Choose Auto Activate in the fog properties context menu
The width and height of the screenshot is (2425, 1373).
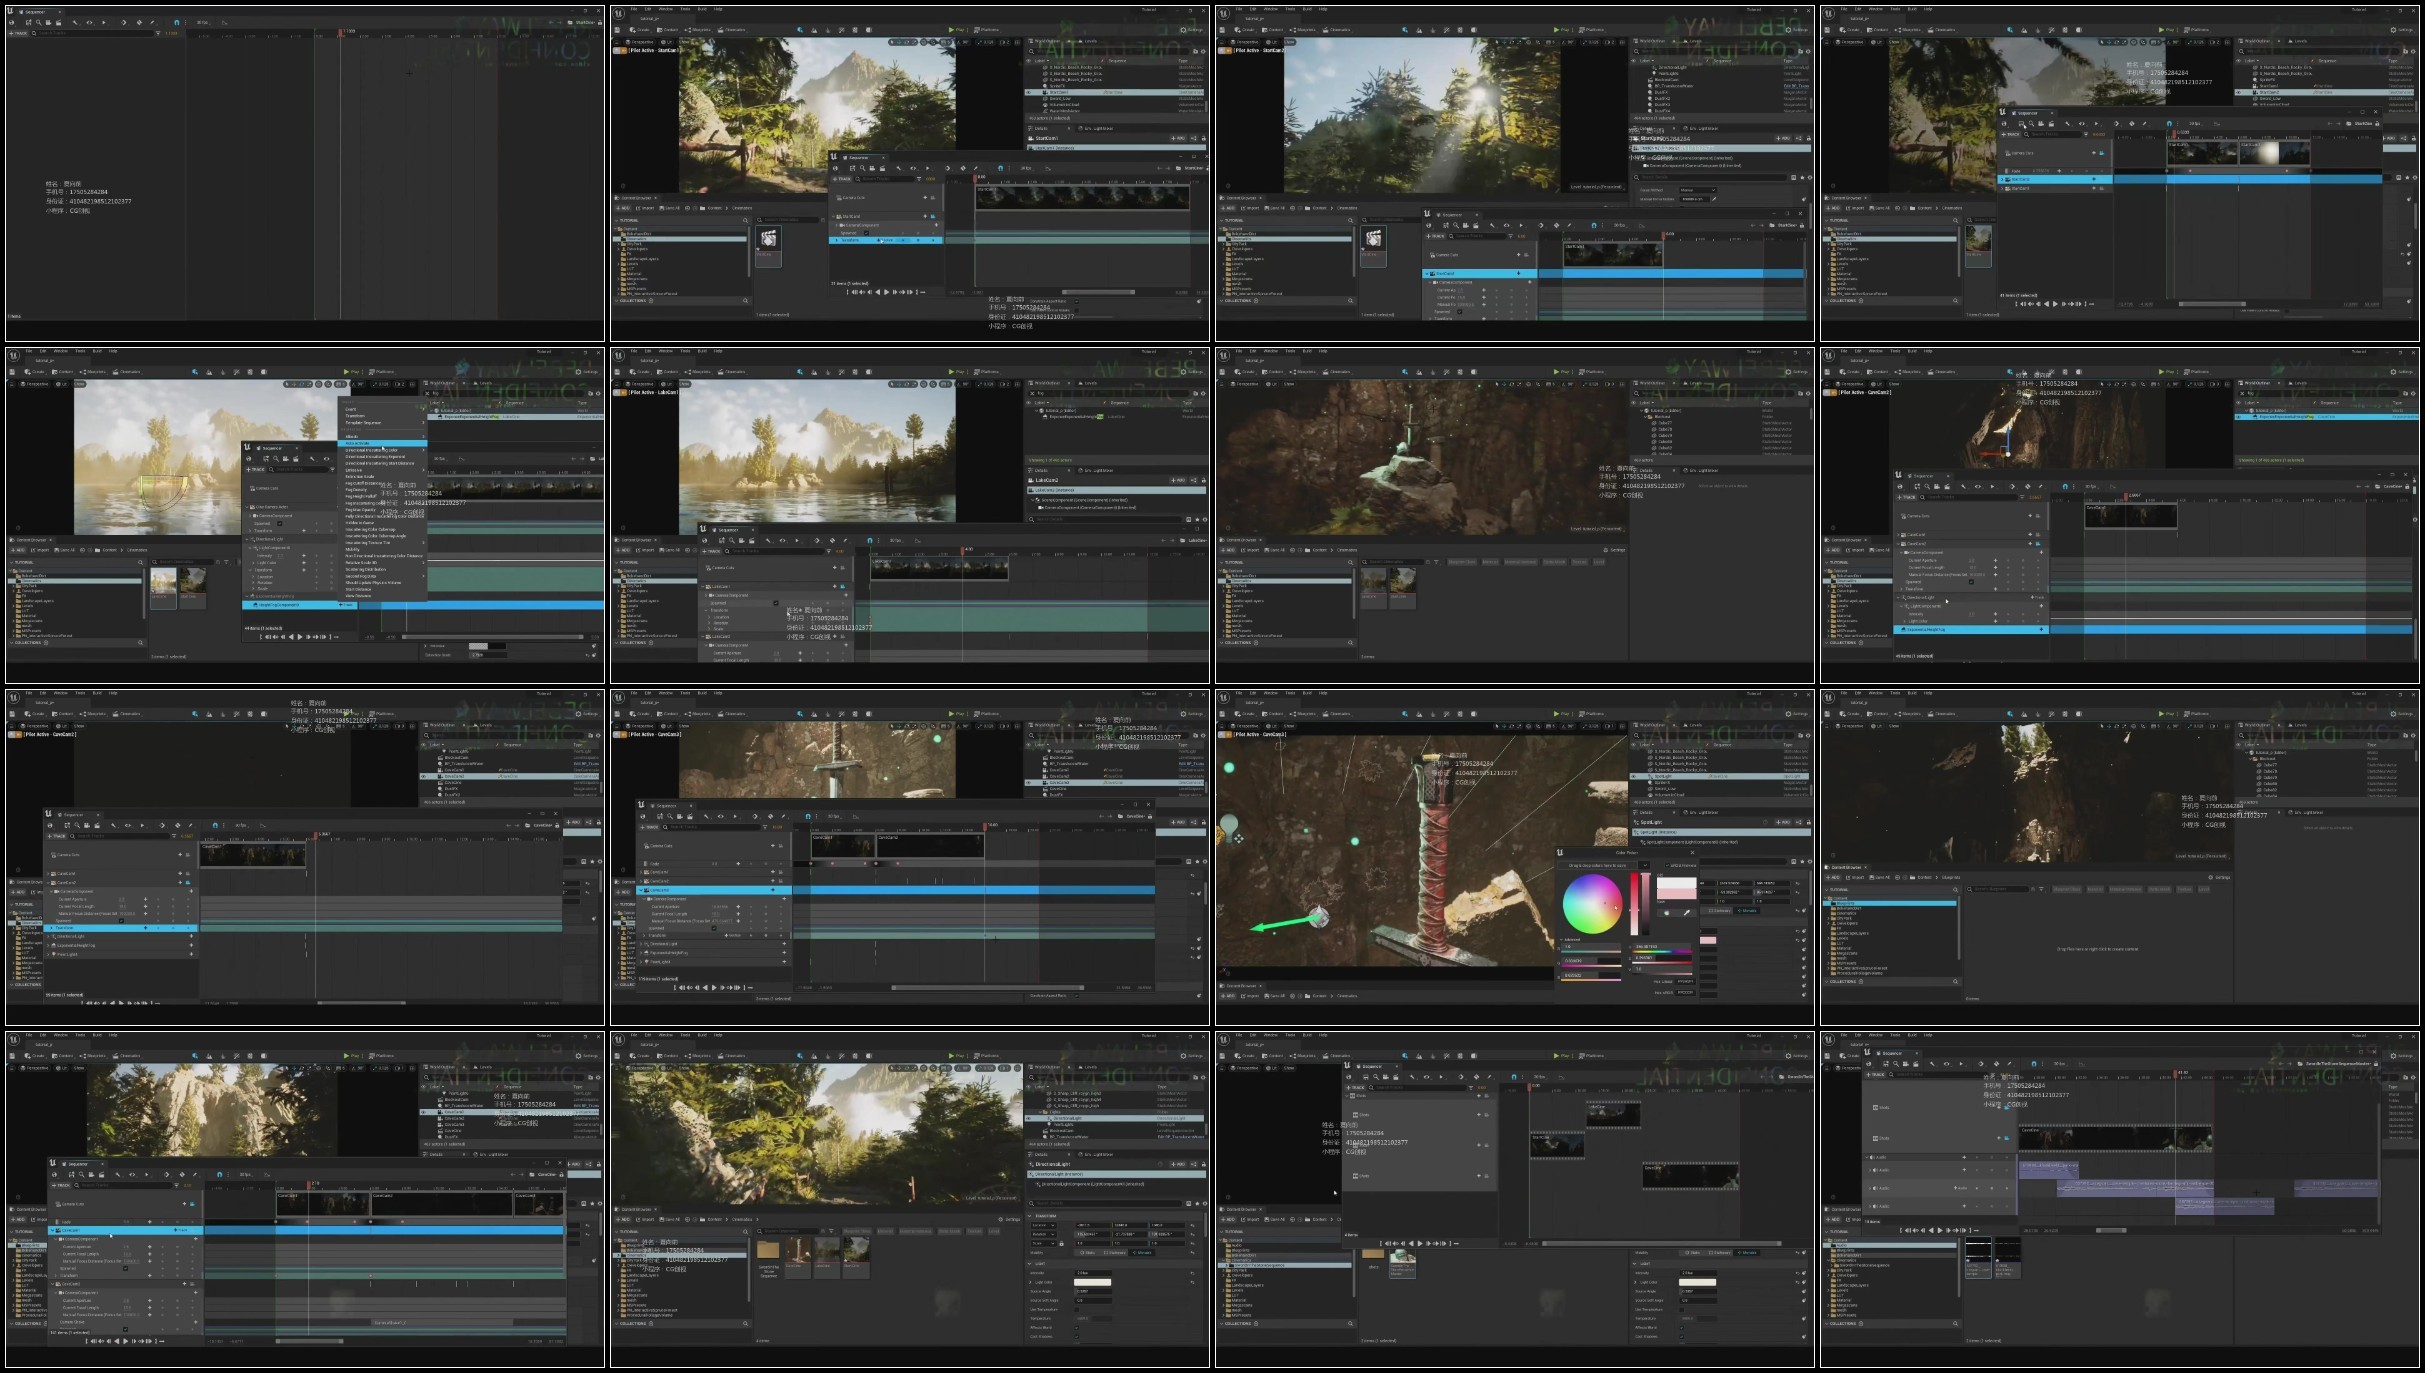coord(383,443)
